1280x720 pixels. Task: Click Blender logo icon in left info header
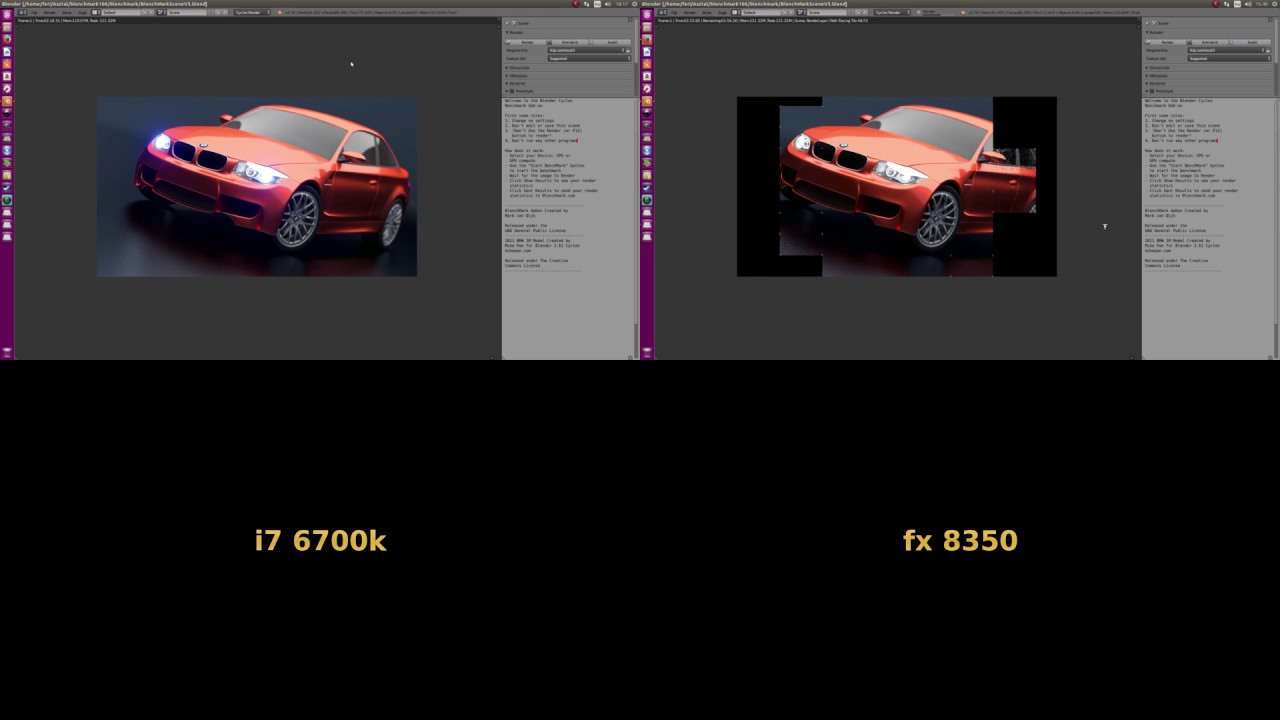point(279,12)
